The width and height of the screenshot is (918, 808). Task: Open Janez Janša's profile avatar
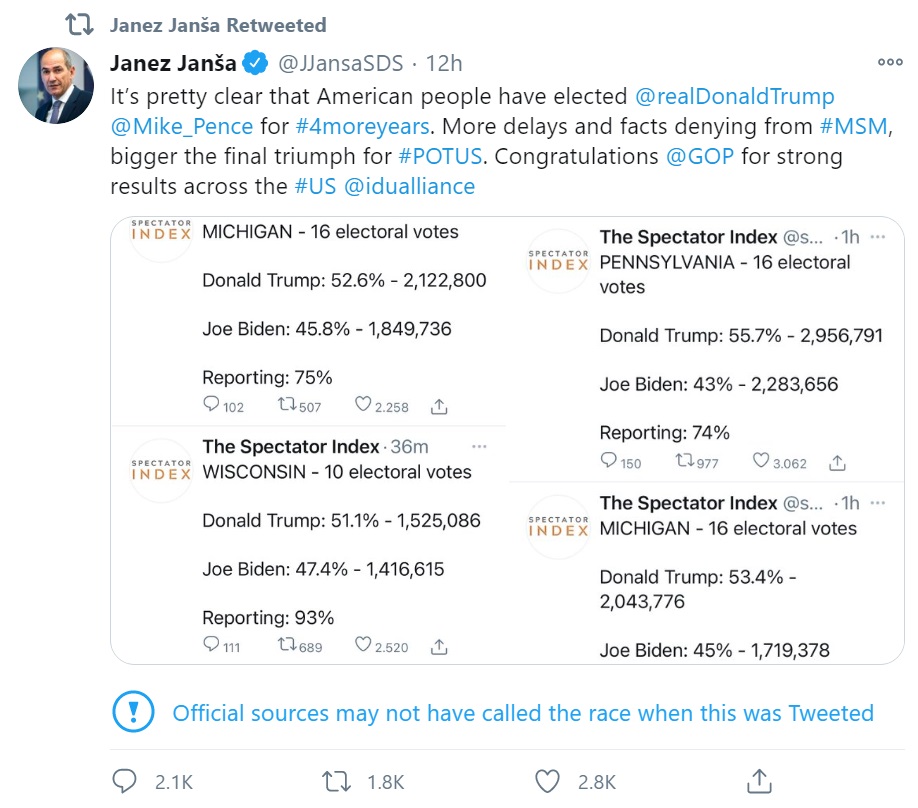pyautogui.click(x=56, y=86)
